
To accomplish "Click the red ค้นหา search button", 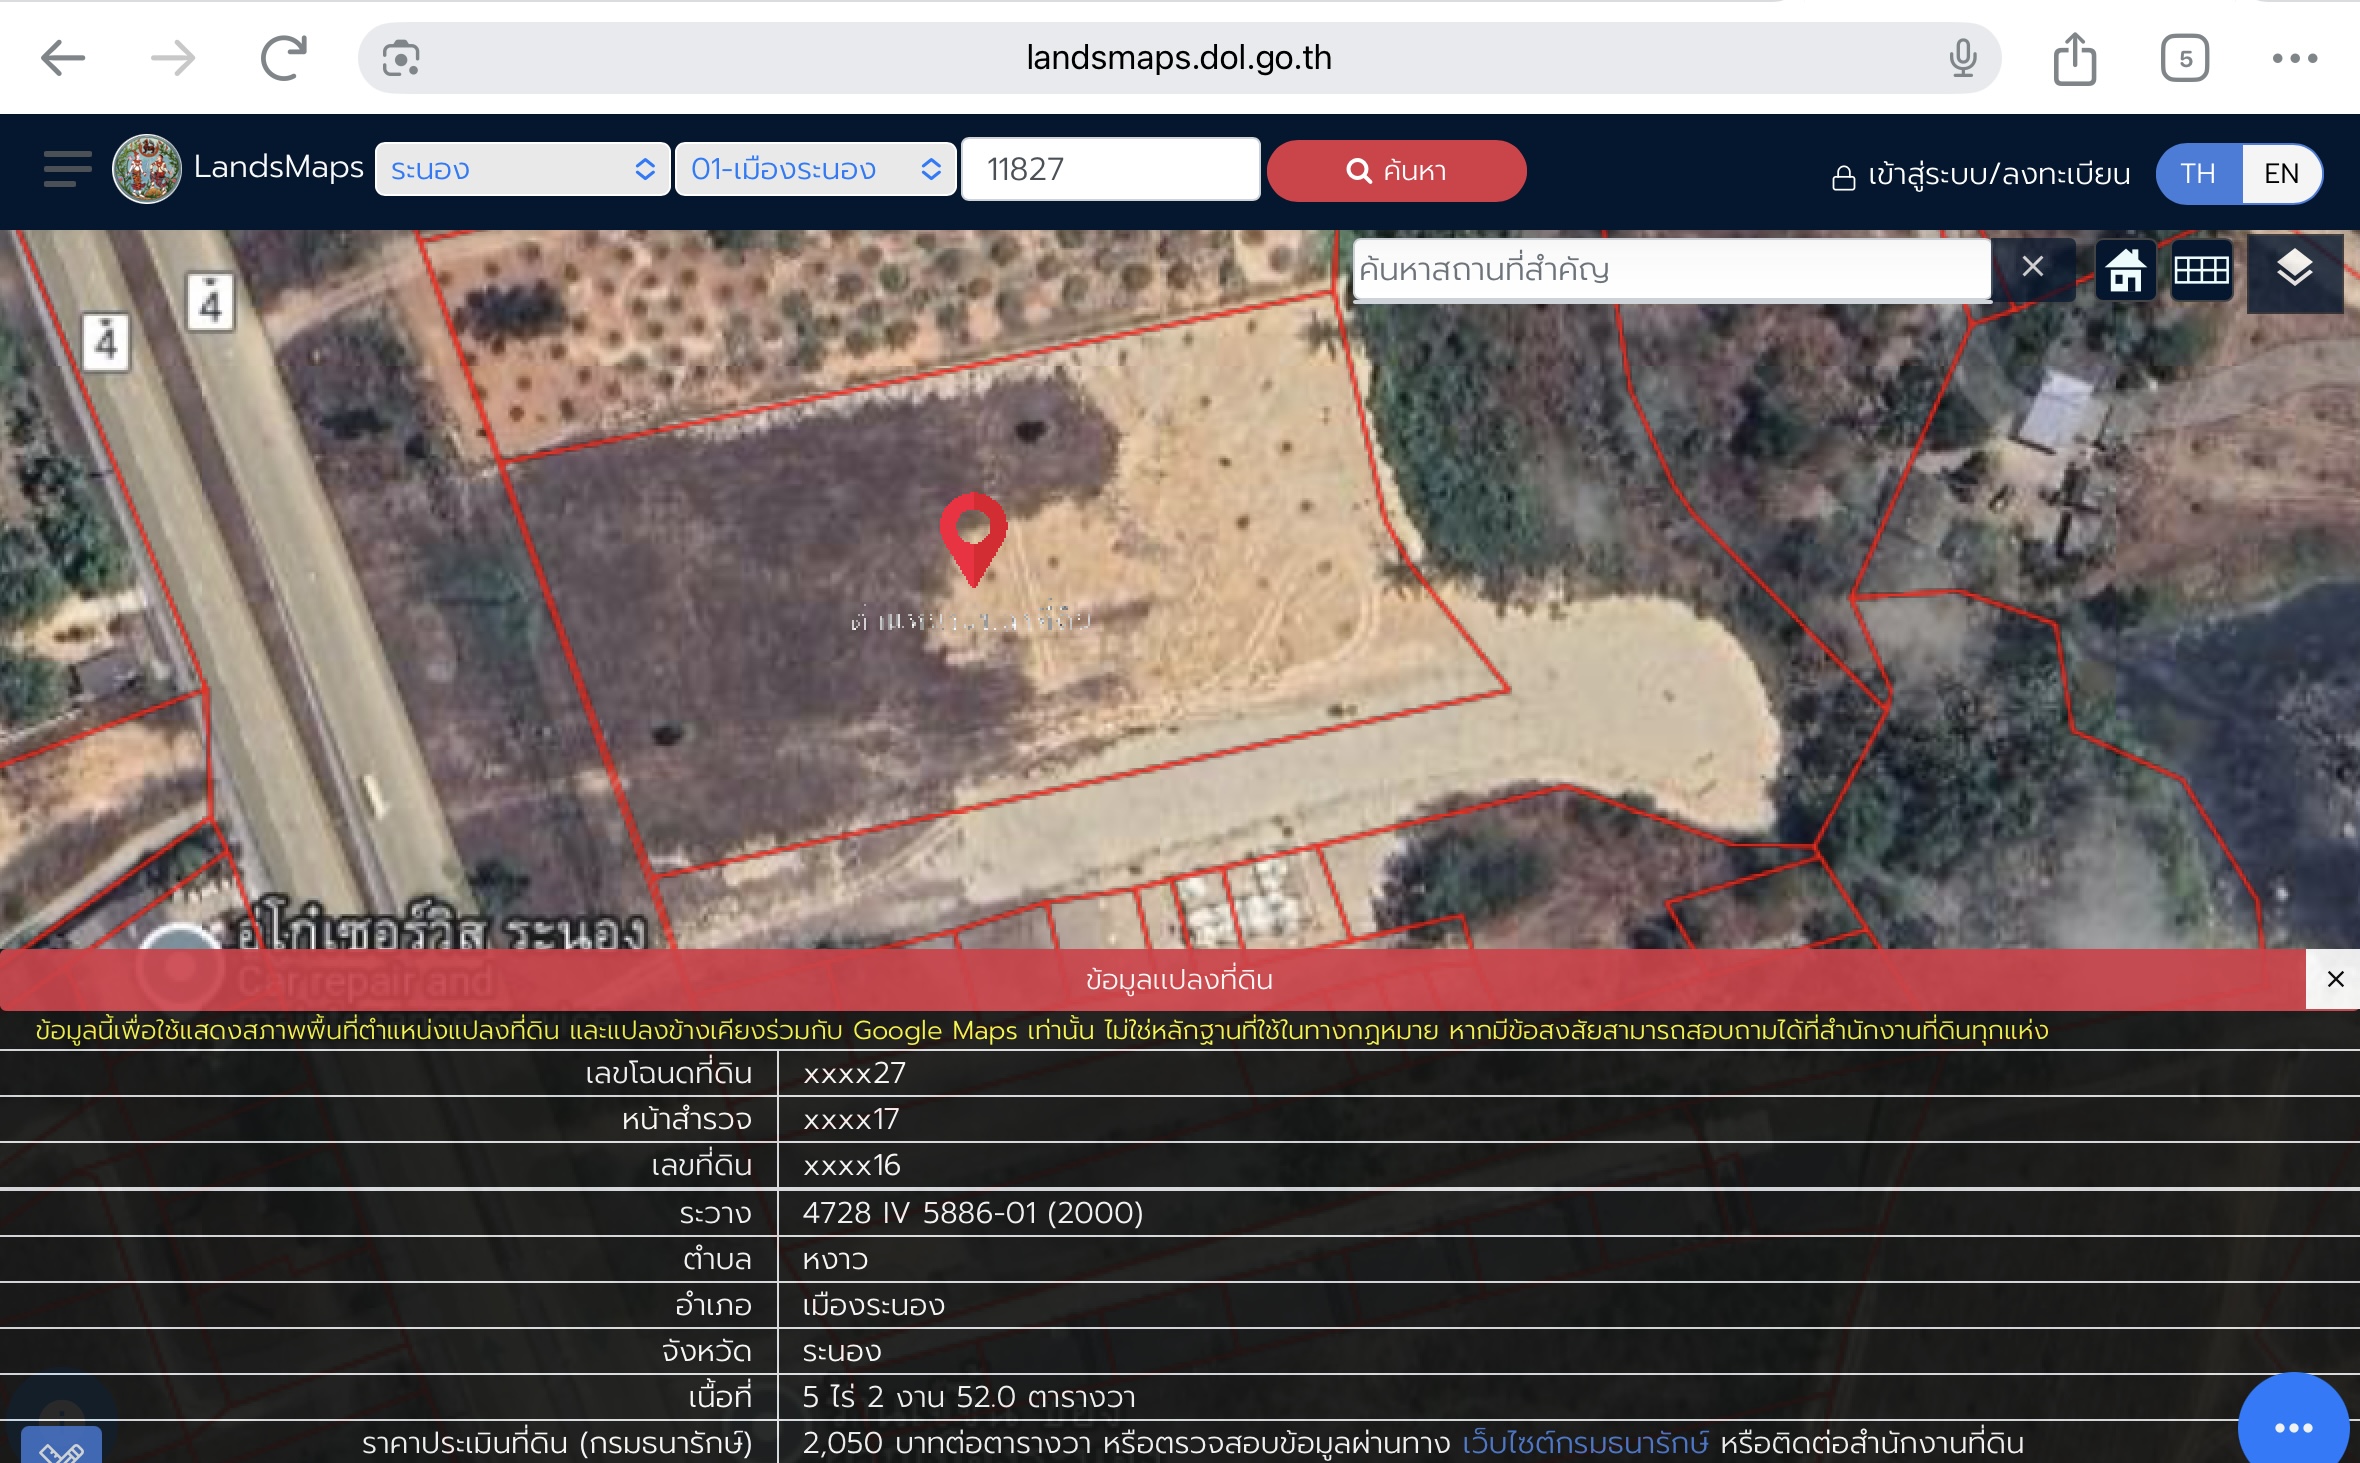I will (x=1396, y=171).
